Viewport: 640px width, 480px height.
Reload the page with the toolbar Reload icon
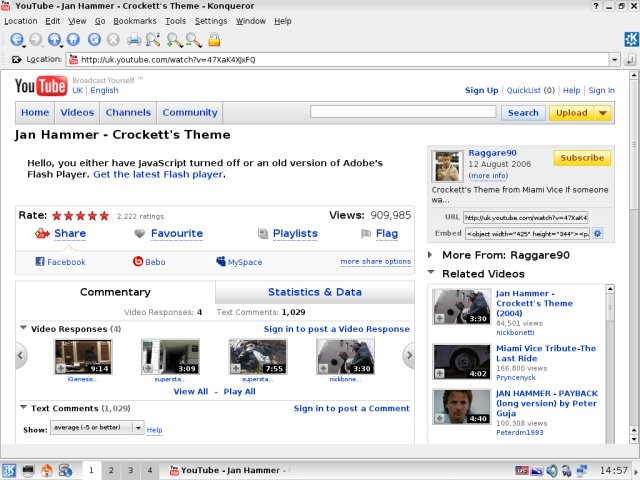pyautogui.click(x=94, y=40)
